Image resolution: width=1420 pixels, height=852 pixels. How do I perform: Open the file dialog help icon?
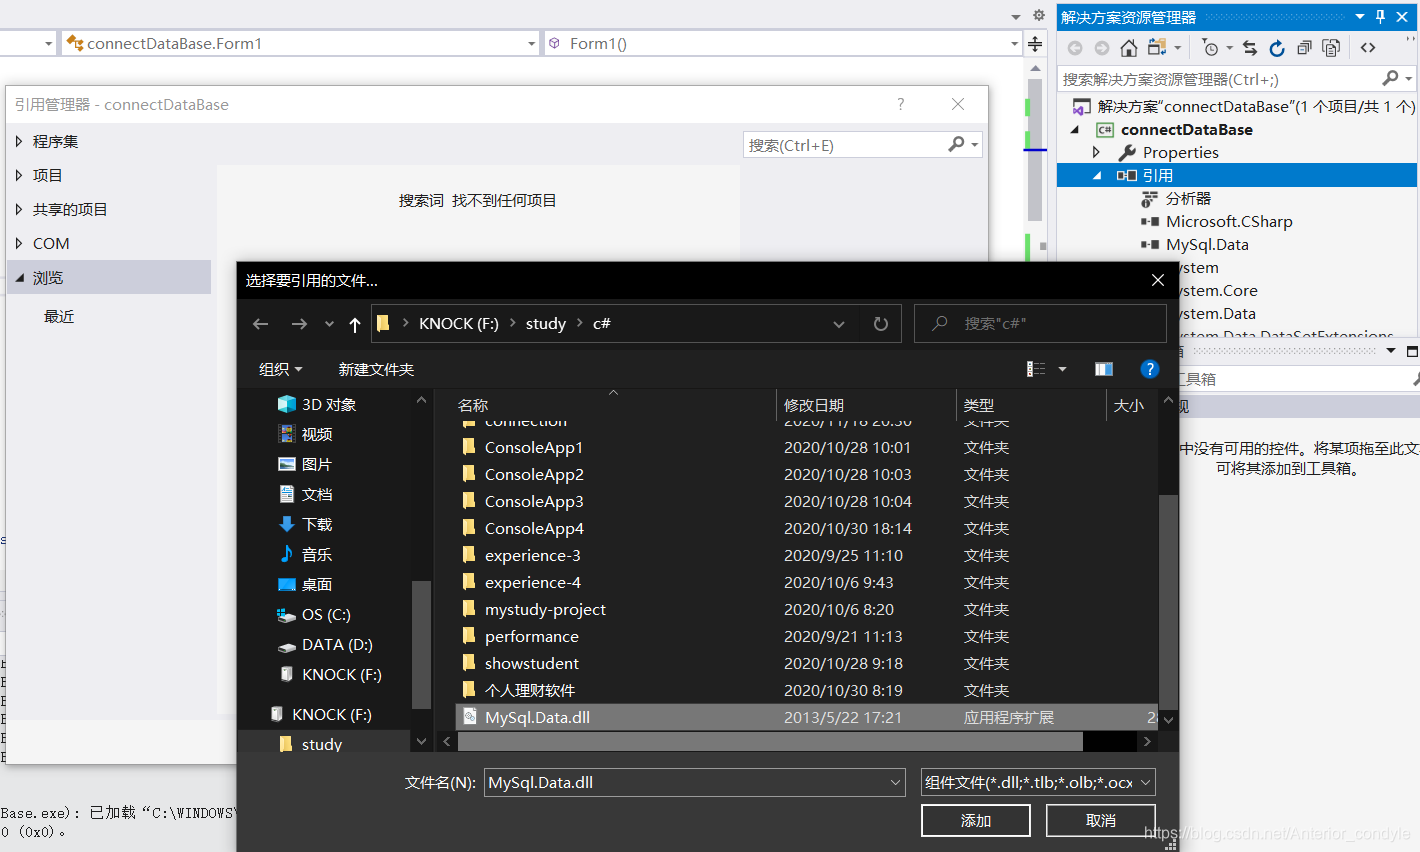tap(1150, 369)
